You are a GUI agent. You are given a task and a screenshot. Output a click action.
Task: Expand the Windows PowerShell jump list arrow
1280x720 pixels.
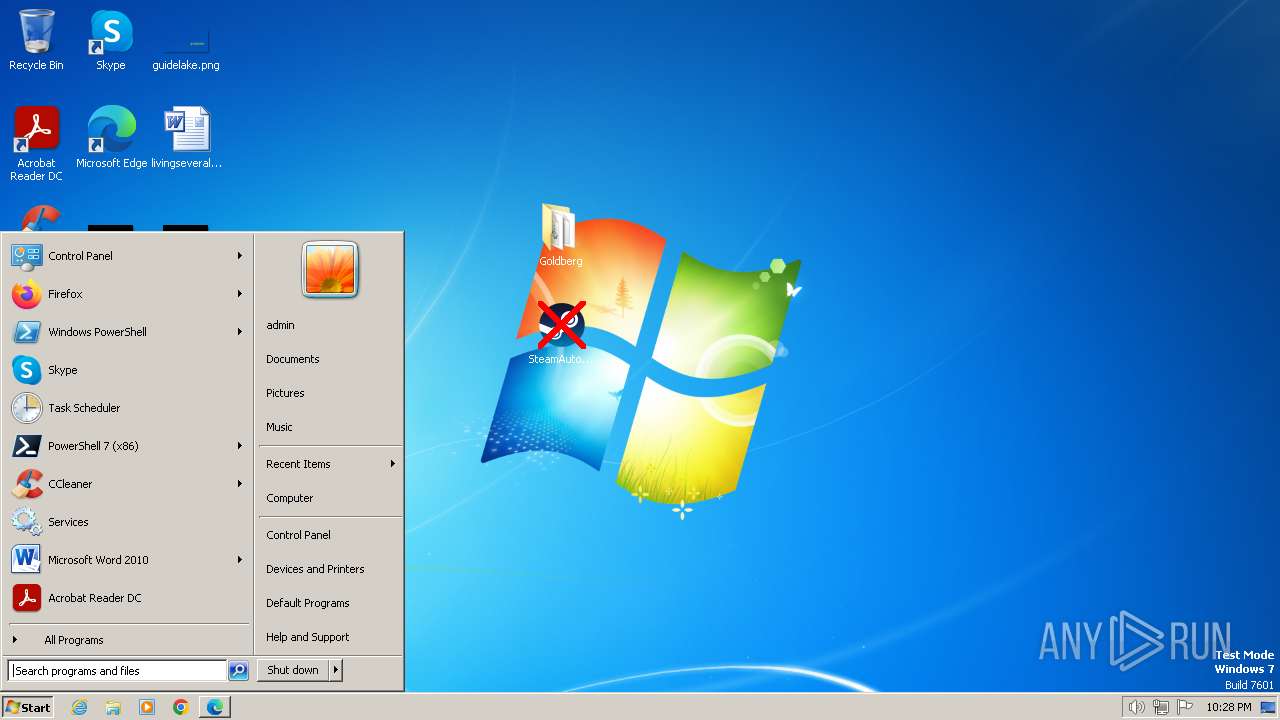[x=240, y=332]
